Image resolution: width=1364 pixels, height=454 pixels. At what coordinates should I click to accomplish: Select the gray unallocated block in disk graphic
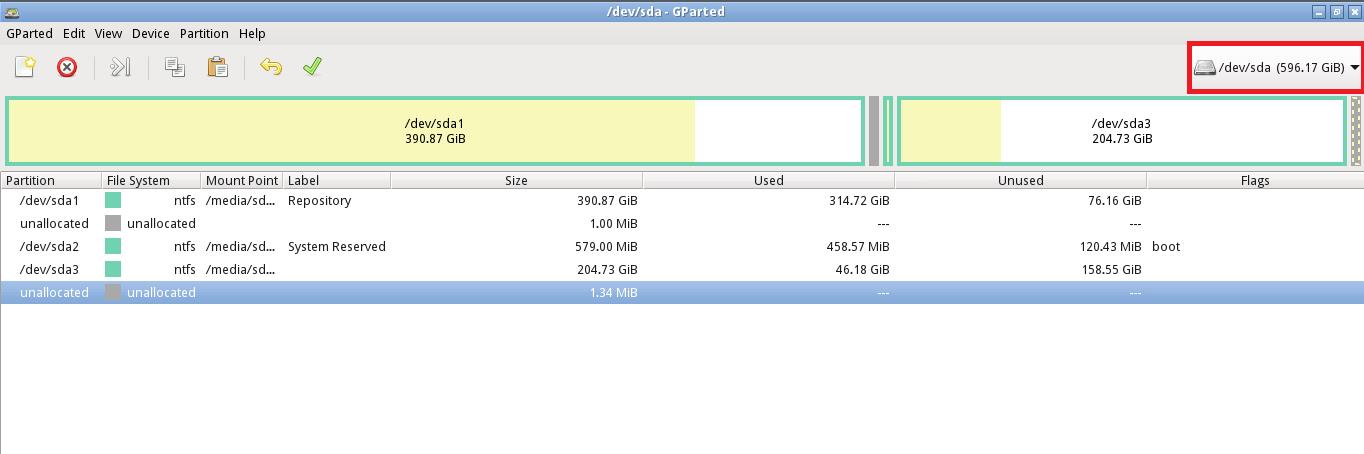click(x=874, y=131)
